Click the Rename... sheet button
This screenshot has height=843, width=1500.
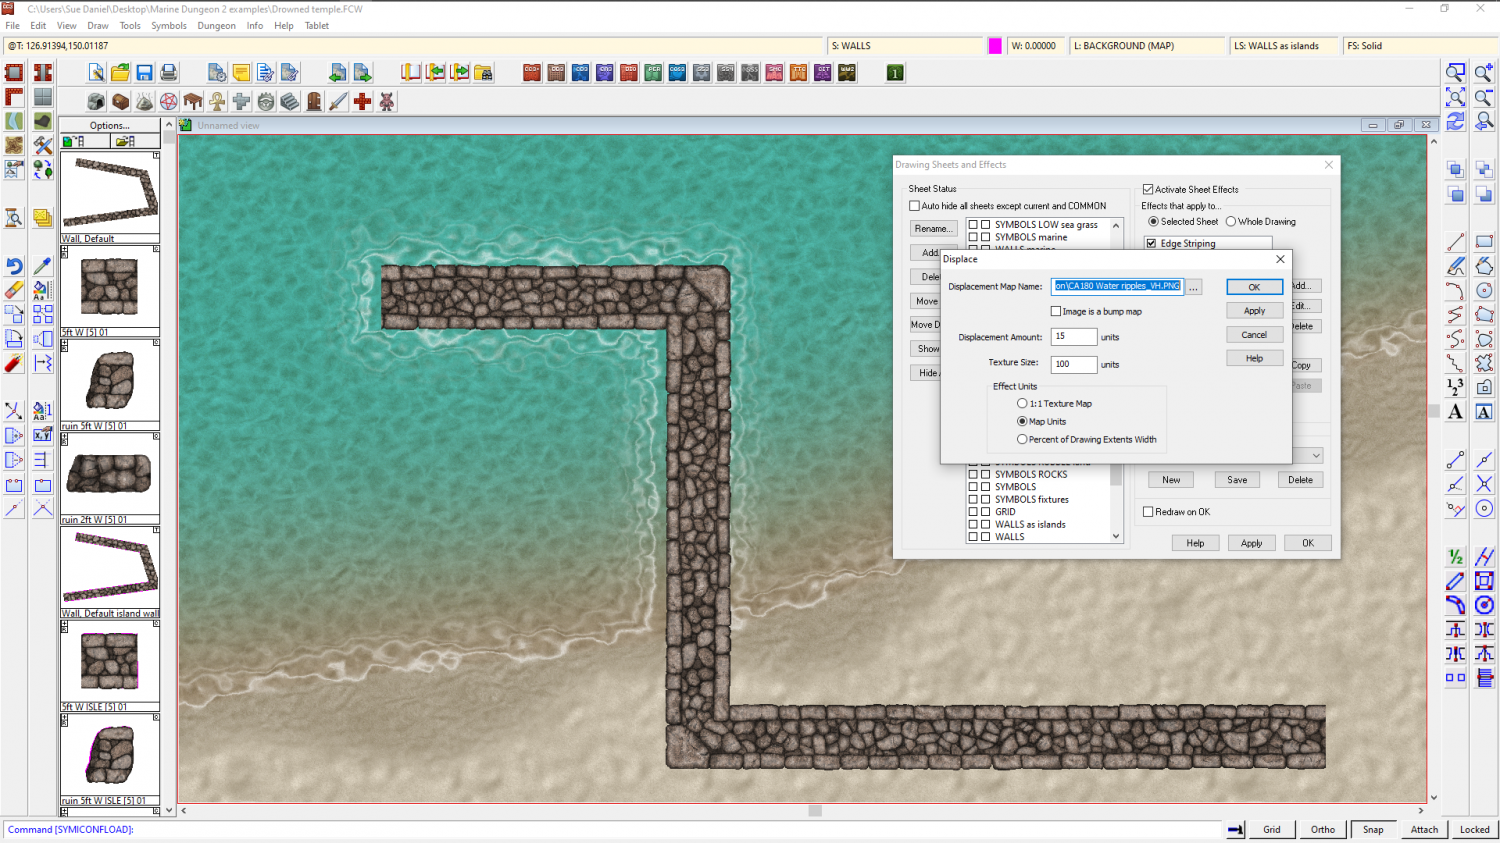933,229
